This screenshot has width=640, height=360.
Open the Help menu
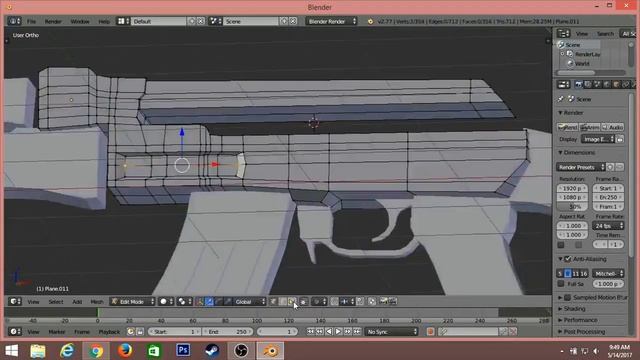[104, 21]
